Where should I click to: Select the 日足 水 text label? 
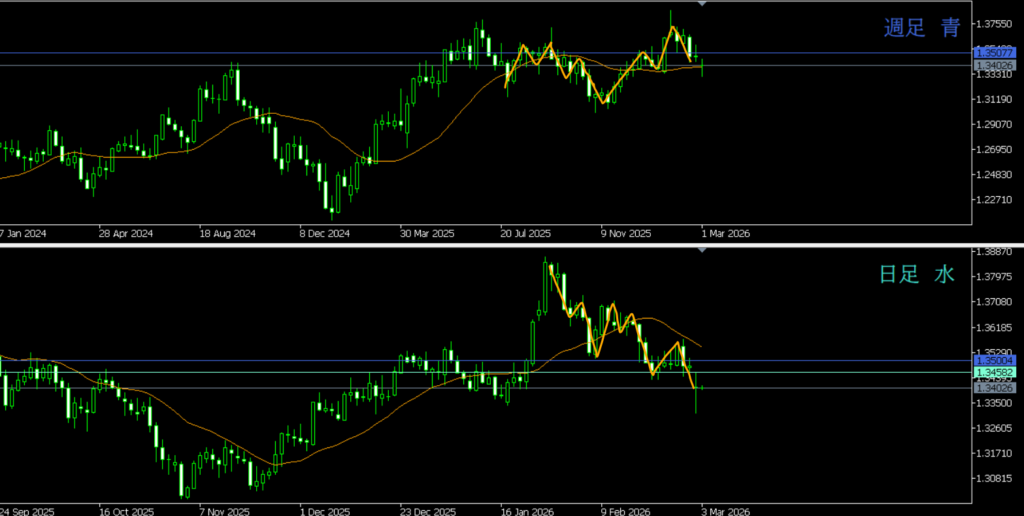pyautogui.click(x=917, y=274)
